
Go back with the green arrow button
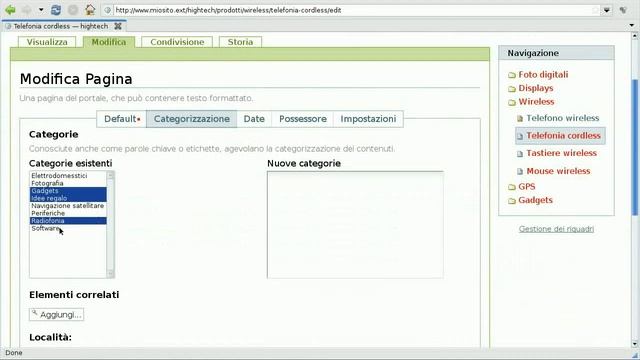[10, 10]
